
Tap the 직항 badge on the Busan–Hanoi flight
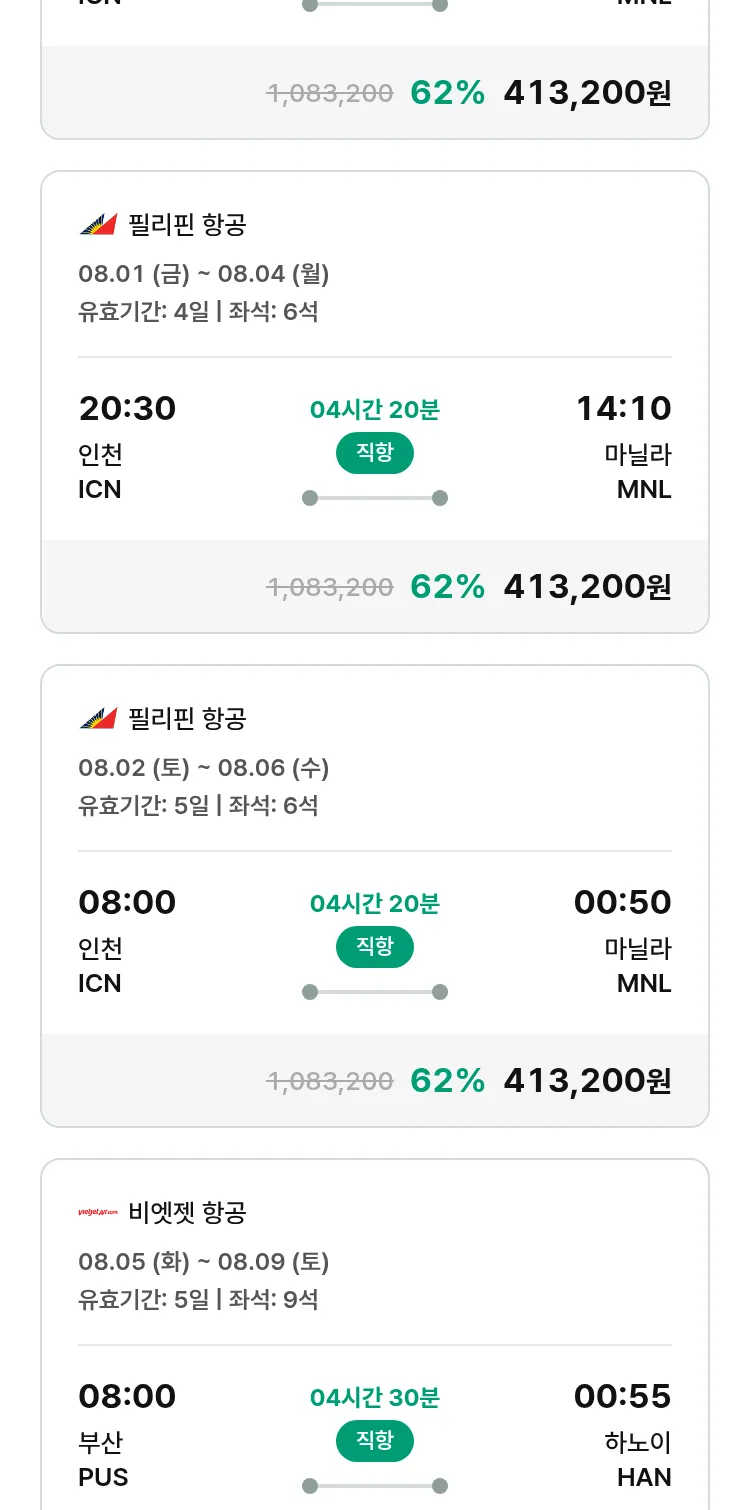(x=375, y=1441)
